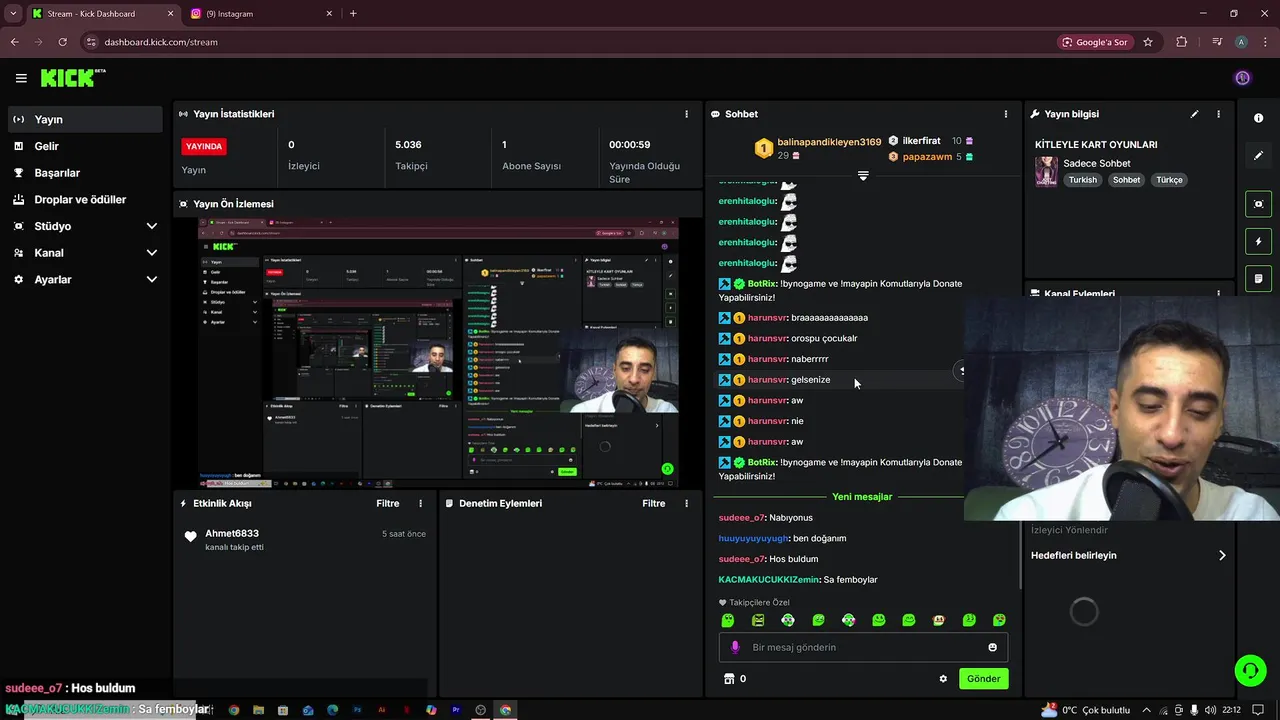This screenshot has width=1280, height=720.
Task: Switch to Stream - Kick Dashboard tab
Action: 103,13
